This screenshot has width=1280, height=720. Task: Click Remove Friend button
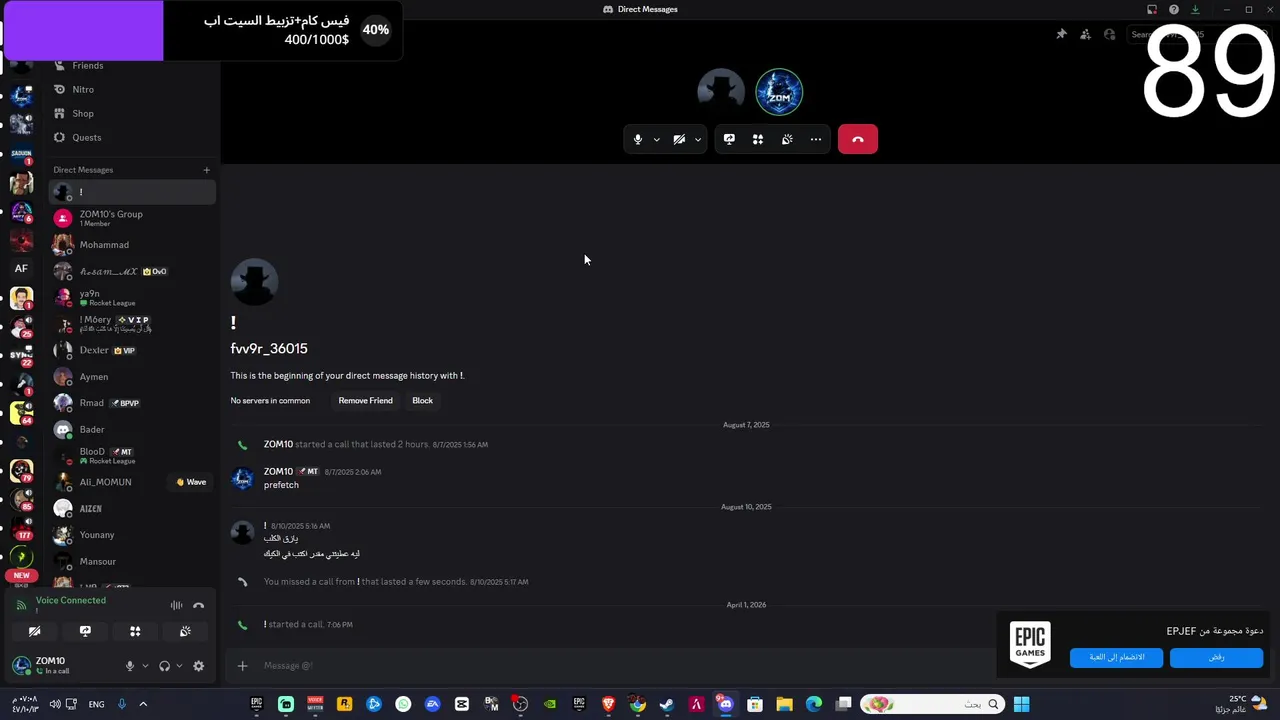365,400
